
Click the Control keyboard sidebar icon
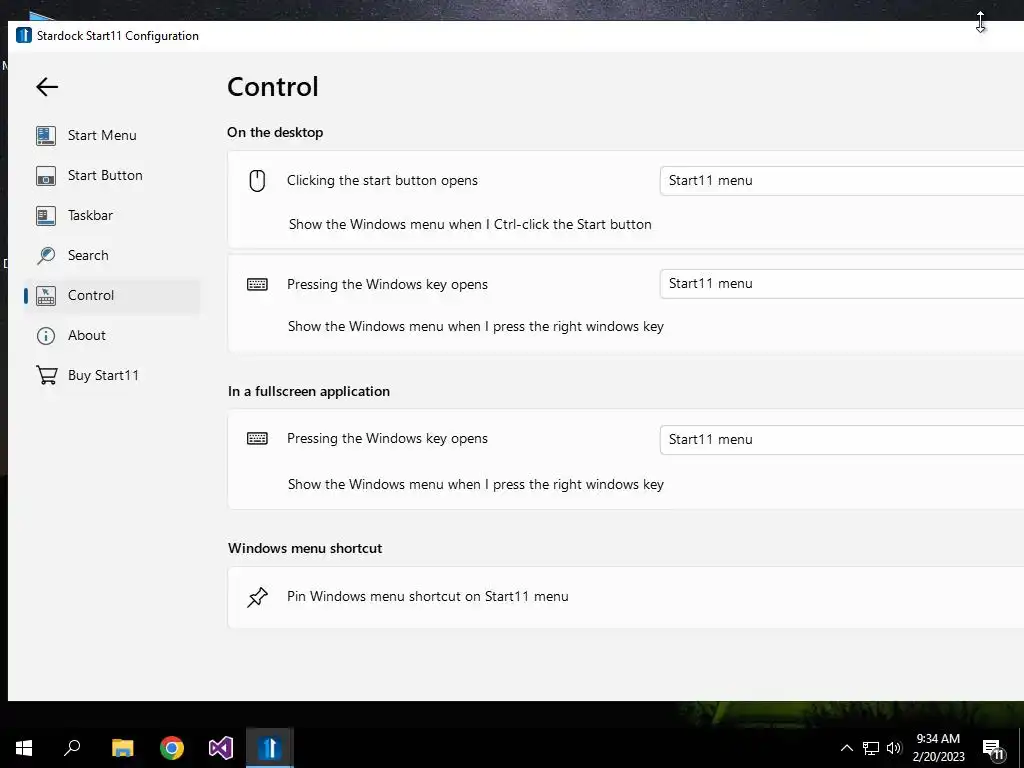tap(46, 295)
